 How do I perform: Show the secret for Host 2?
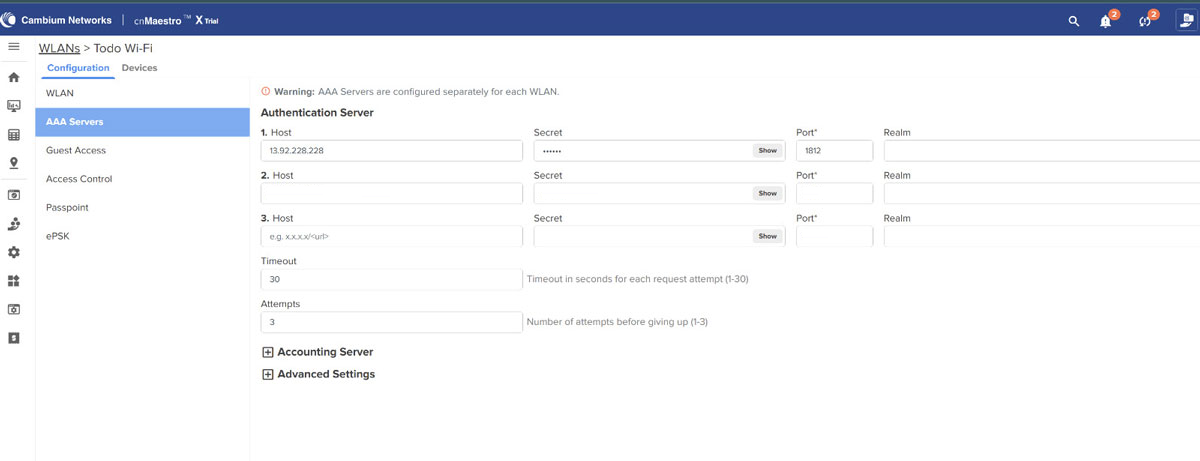767,194
